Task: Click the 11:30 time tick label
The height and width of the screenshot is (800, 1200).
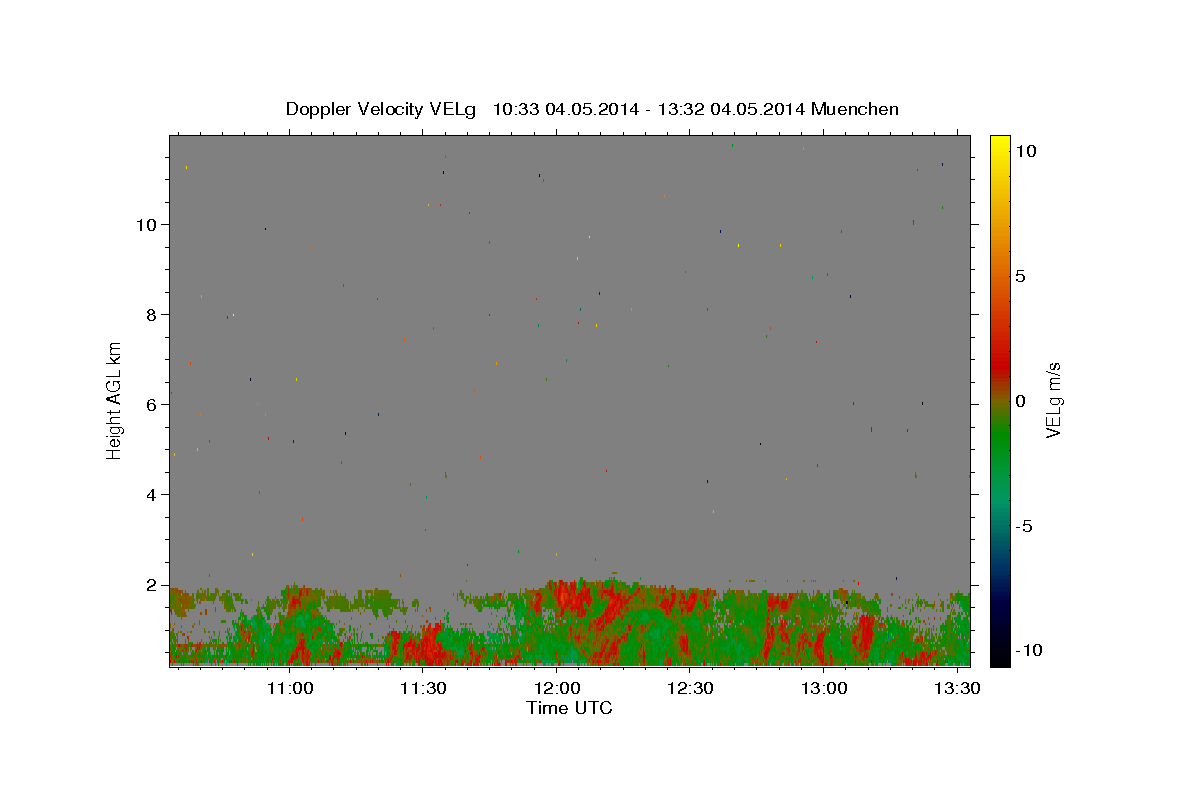Action: pyautogui.click(x=423, y=688)
